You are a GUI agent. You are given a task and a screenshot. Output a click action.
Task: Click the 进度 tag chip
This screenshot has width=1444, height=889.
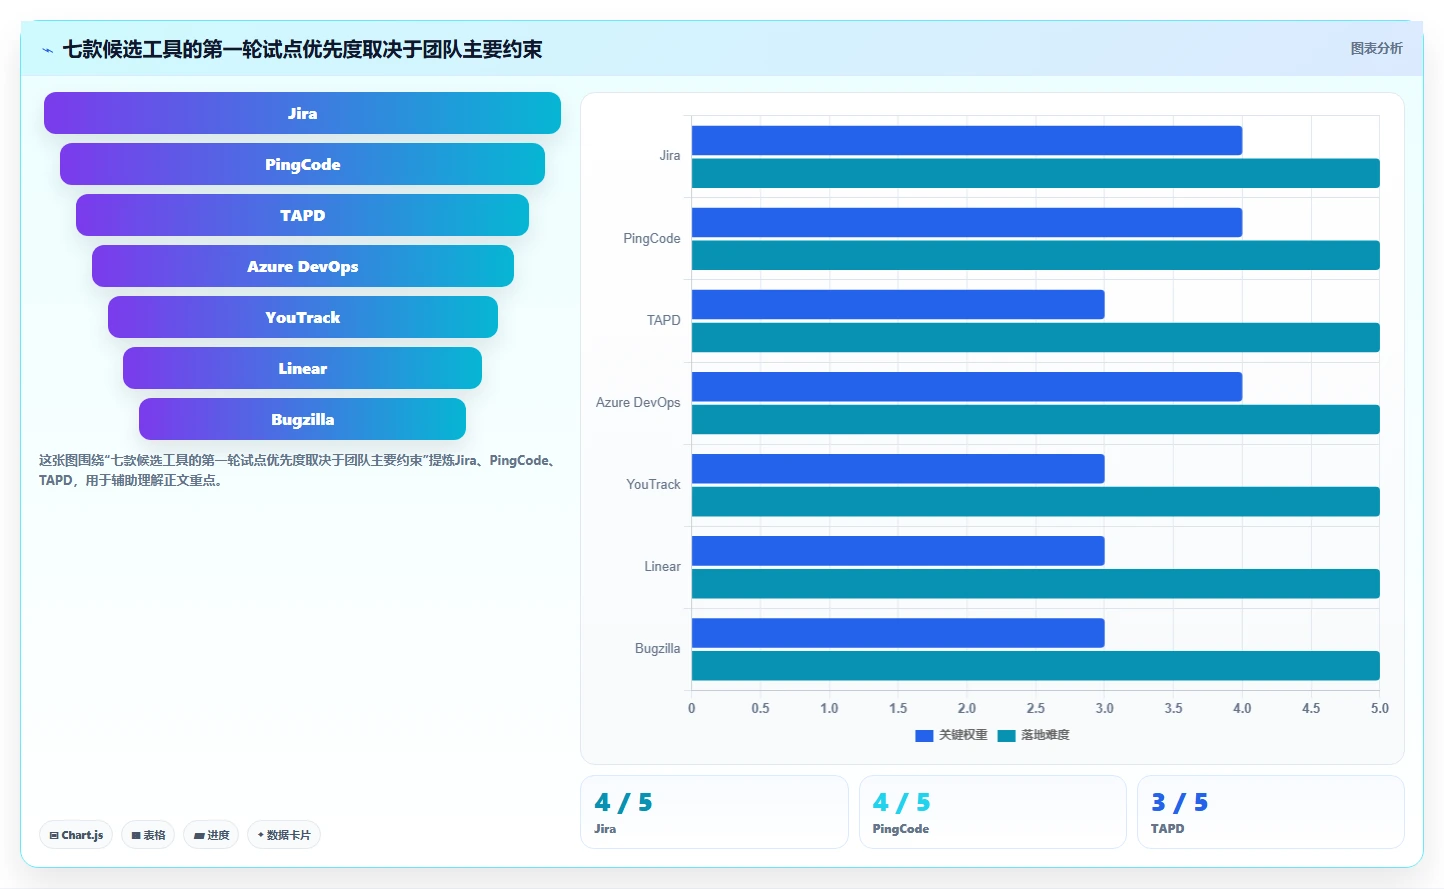coord(211,835)
